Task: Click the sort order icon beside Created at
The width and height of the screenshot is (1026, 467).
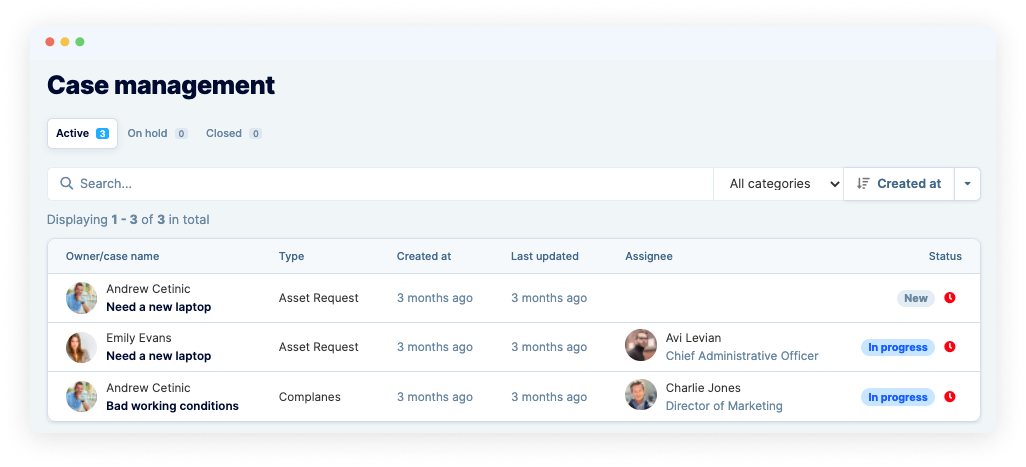Action: pos(863,184)
